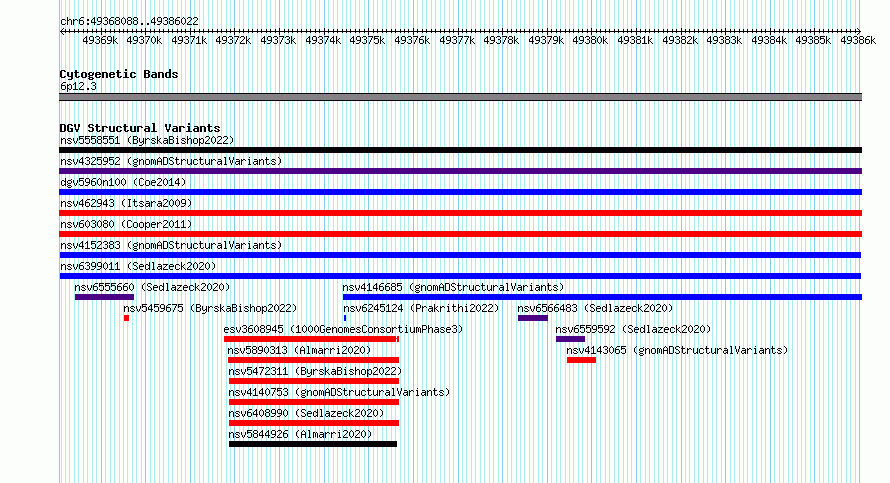
Task: Select the red nsv6408990 variant bar
Action: pos(314,423)
